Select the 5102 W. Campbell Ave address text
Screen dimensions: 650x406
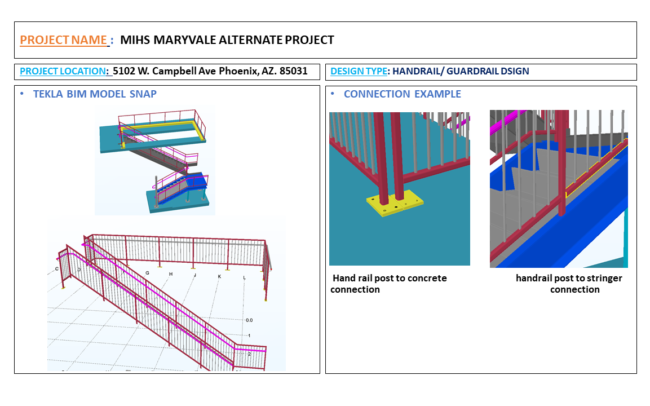[x=210, y=72]
